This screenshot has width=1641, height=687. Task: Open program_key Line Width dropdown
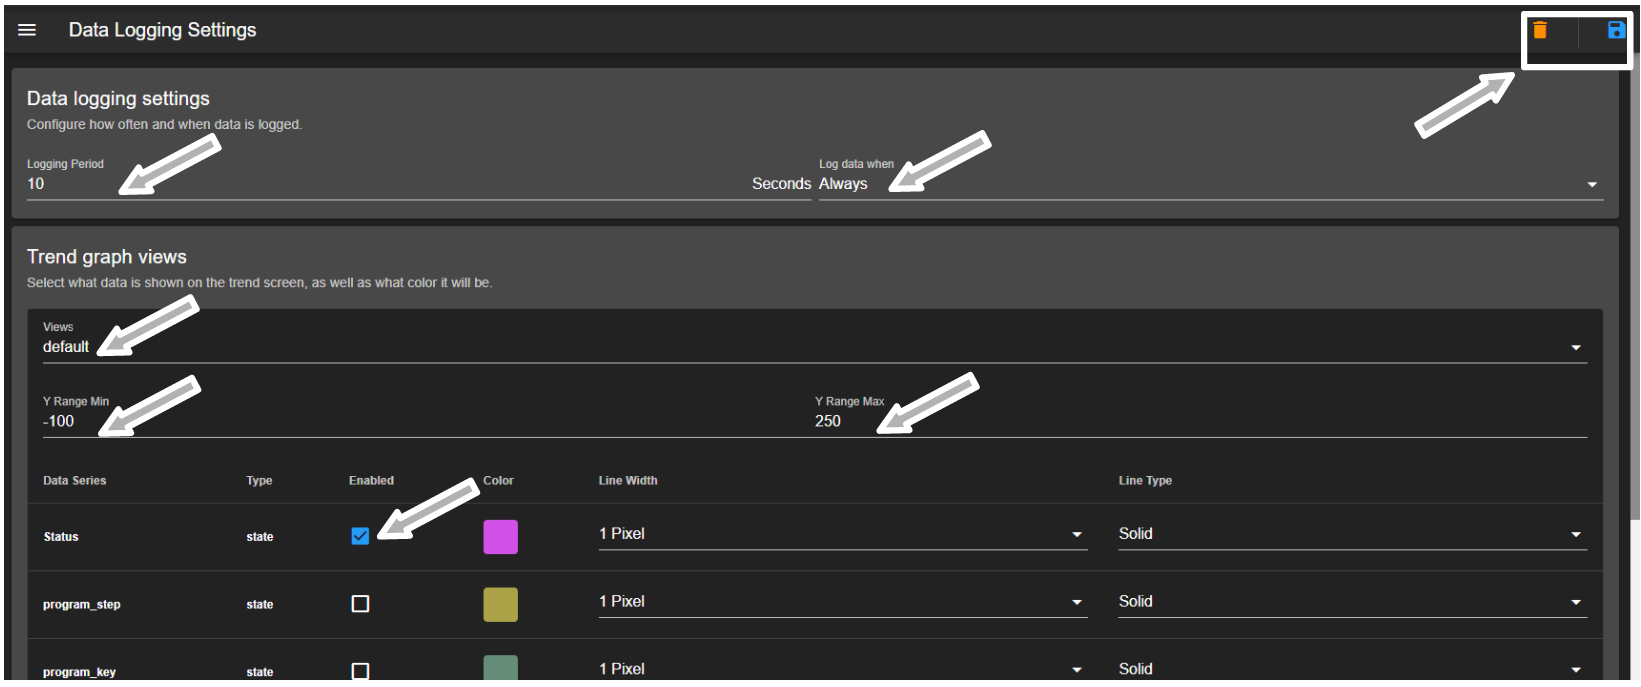click(842, 669)
